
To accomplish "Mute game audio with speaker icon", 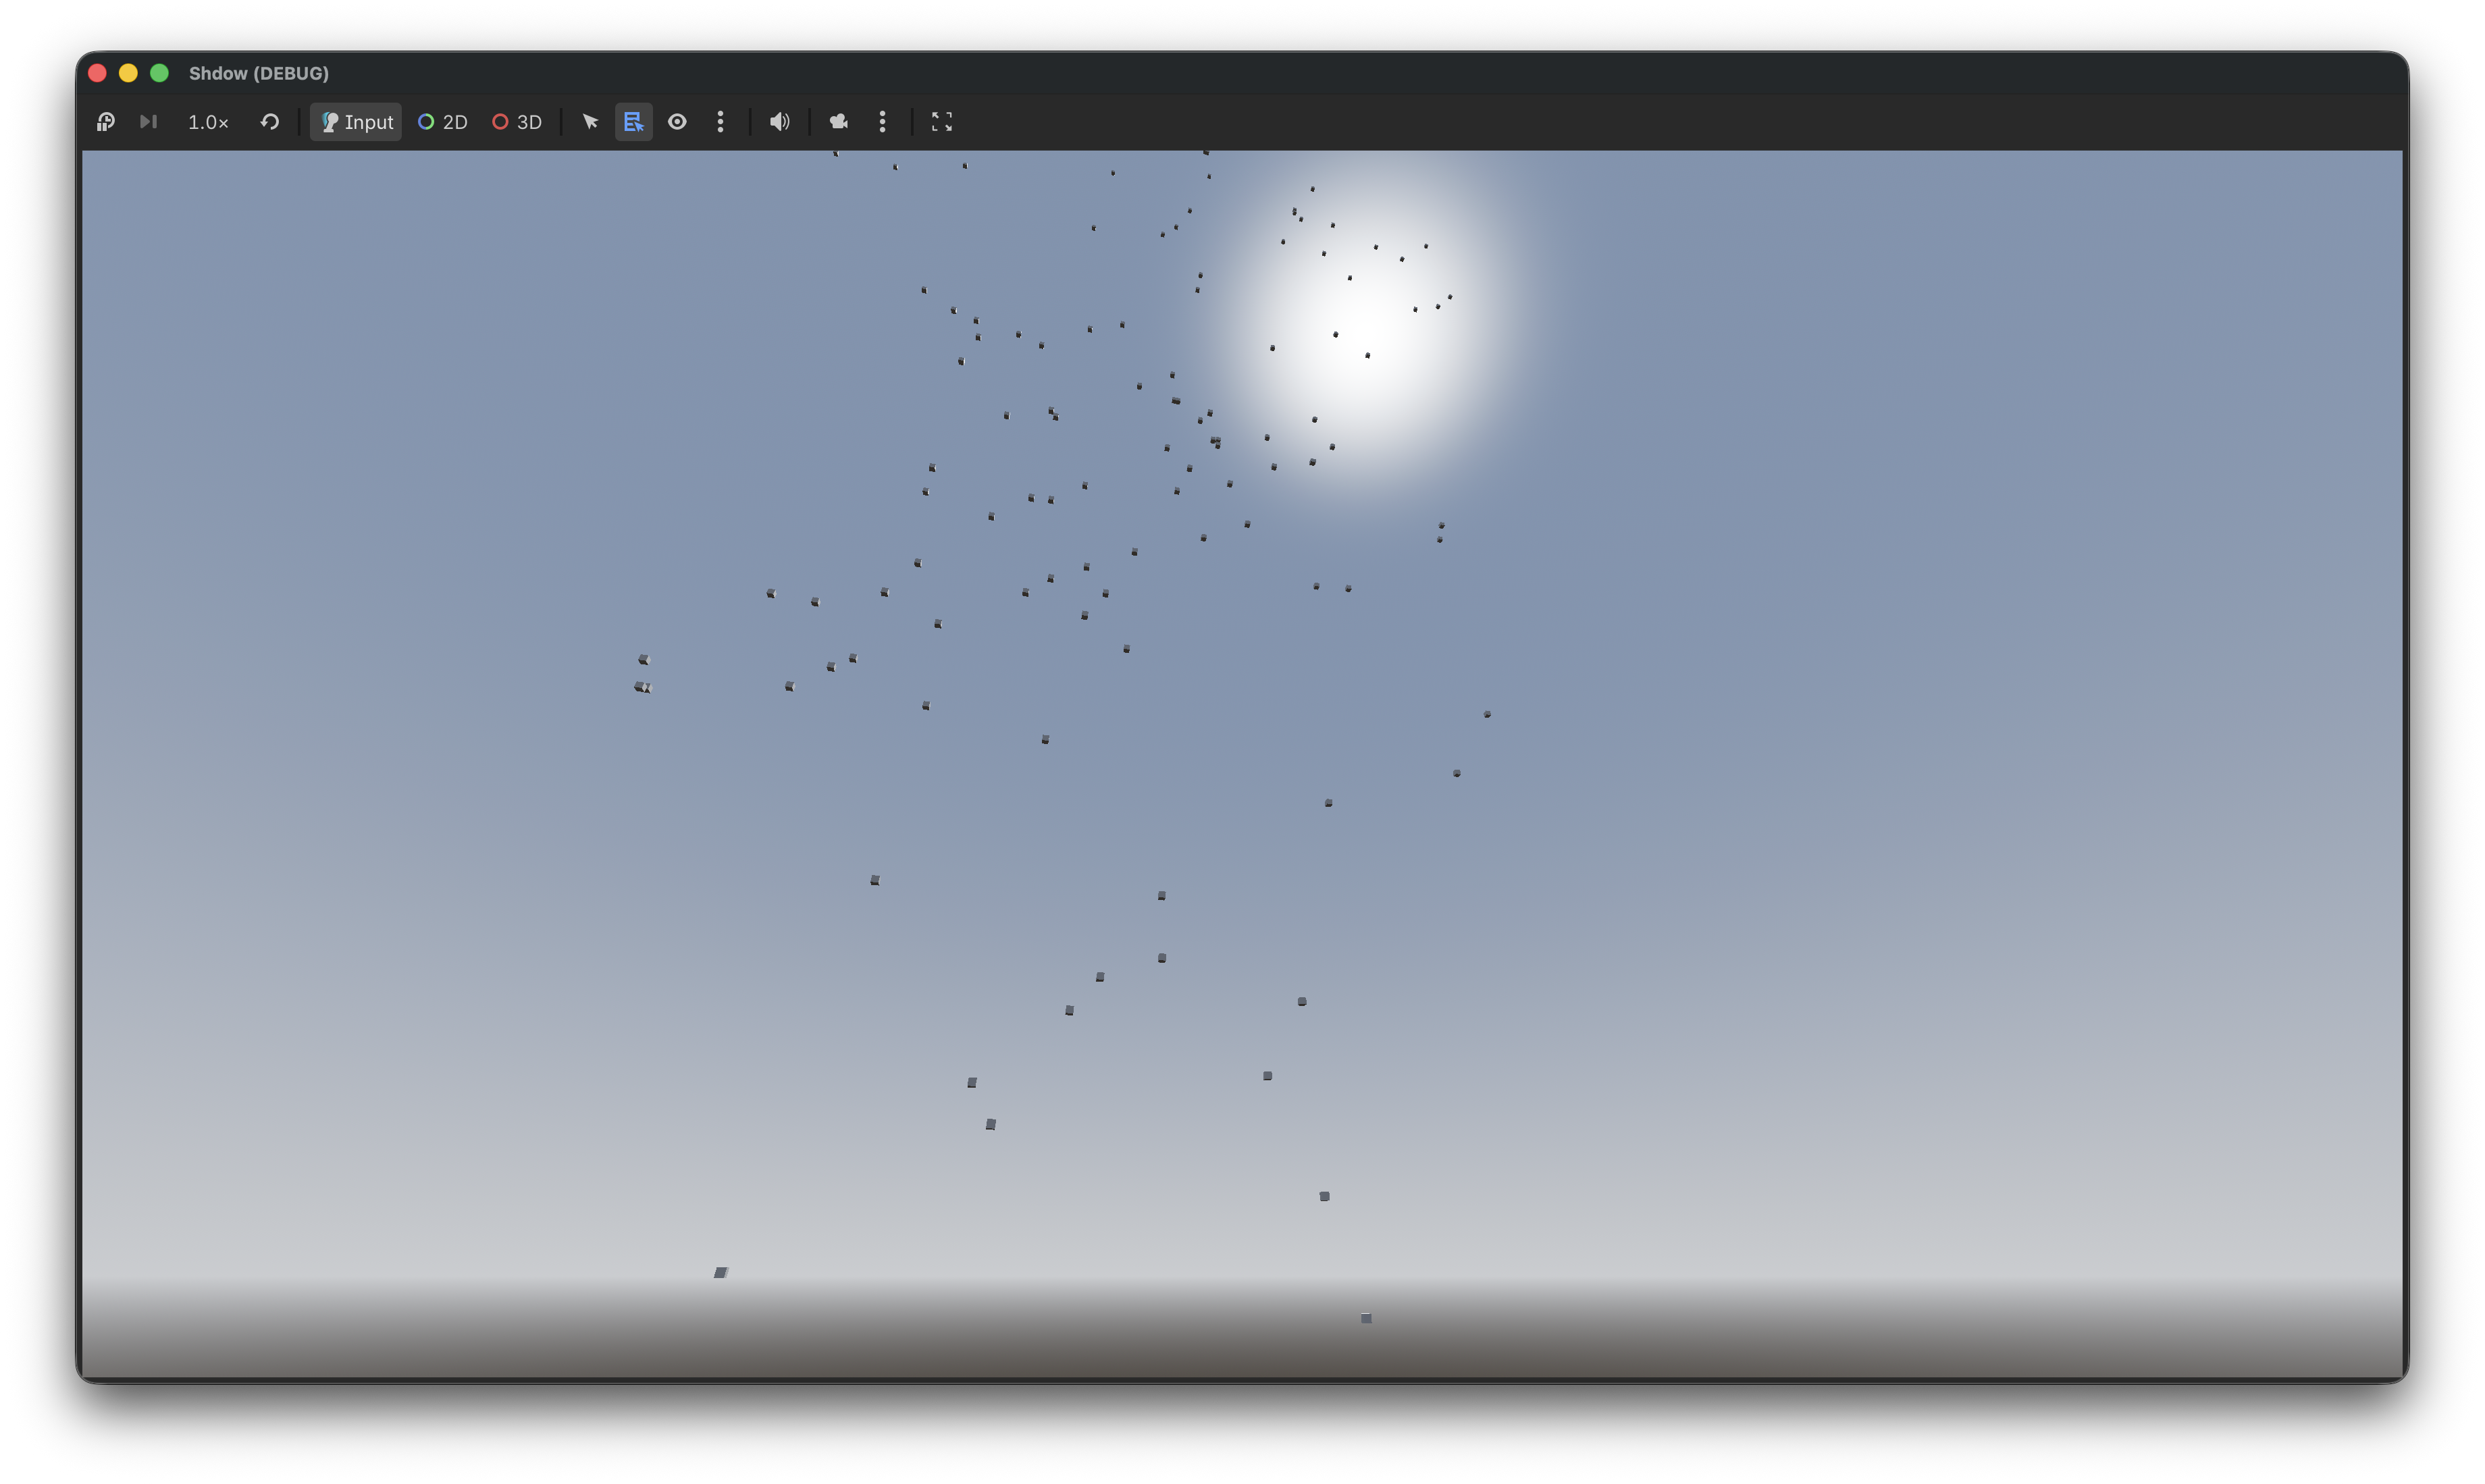I will pos(779,122).
